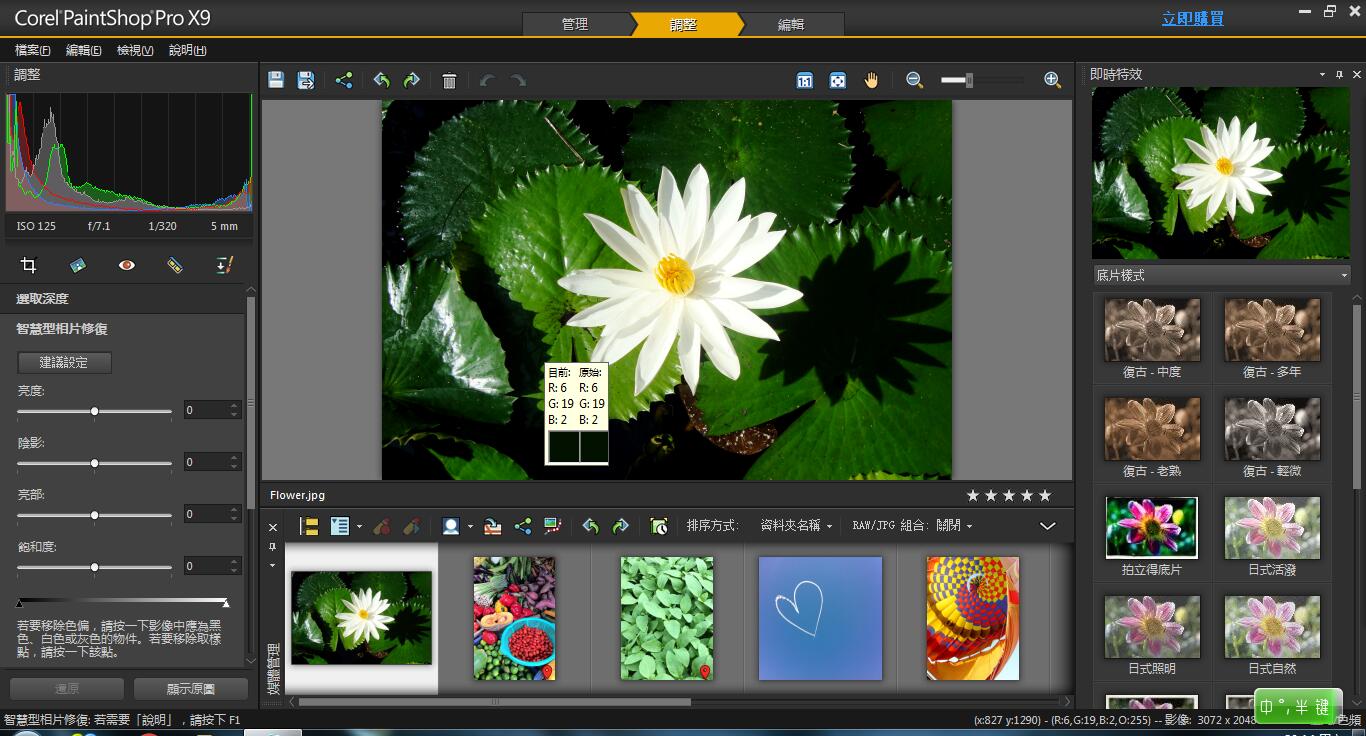Click the 飽和度 slider handle
1366x736 pixels.
click(95, 567)
